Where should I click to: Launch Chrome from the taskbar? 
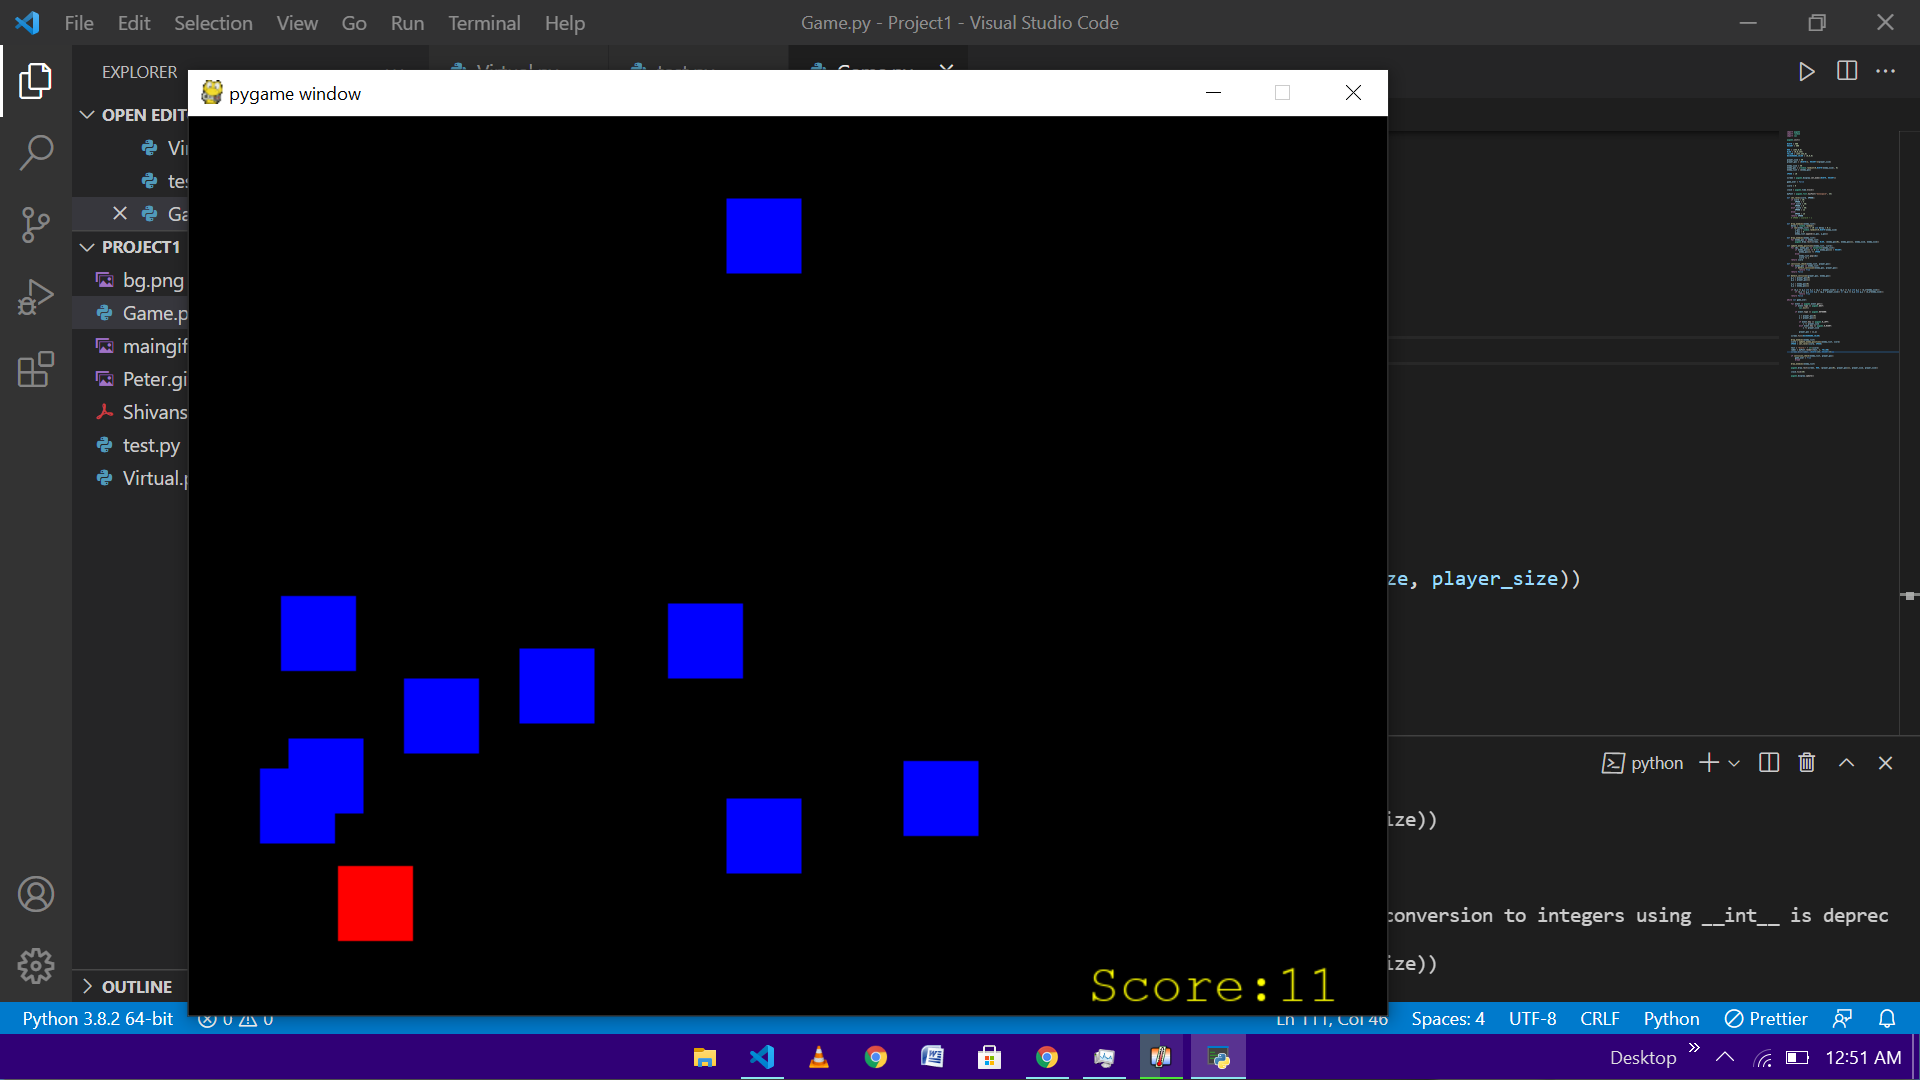tap(875, 1056)
